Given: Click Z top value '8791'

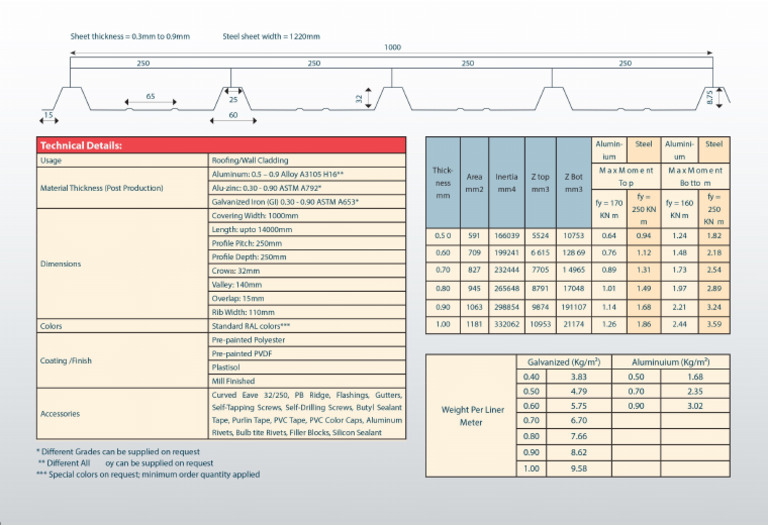Looking at the screenshot, I should [x=540, y=289].
